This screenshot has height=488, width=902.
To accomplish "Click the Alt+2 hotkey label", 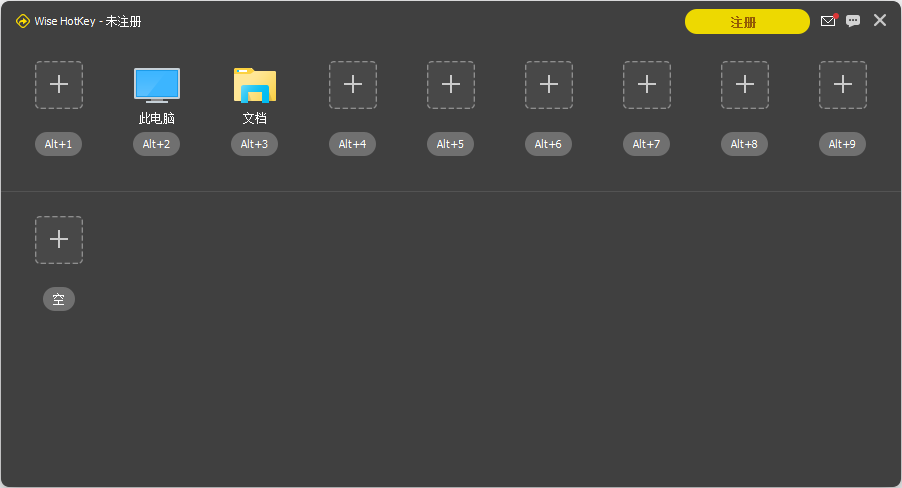I will (156, 144).
